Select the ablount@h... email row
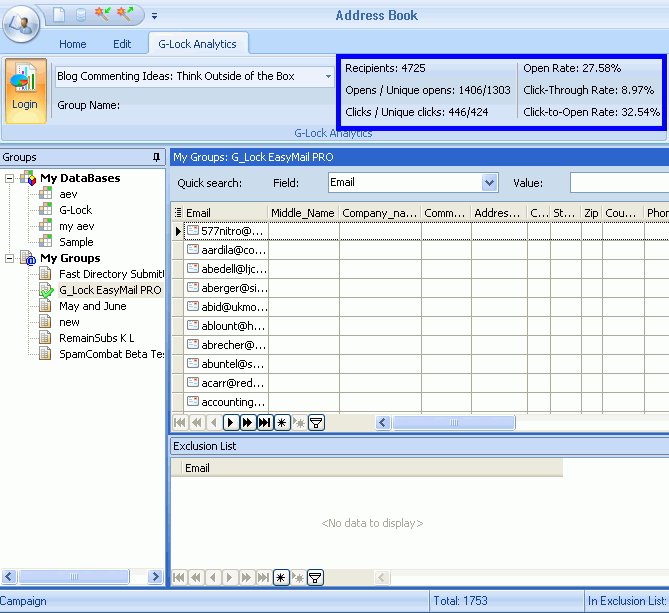669x613 pixels. (227, 326)
